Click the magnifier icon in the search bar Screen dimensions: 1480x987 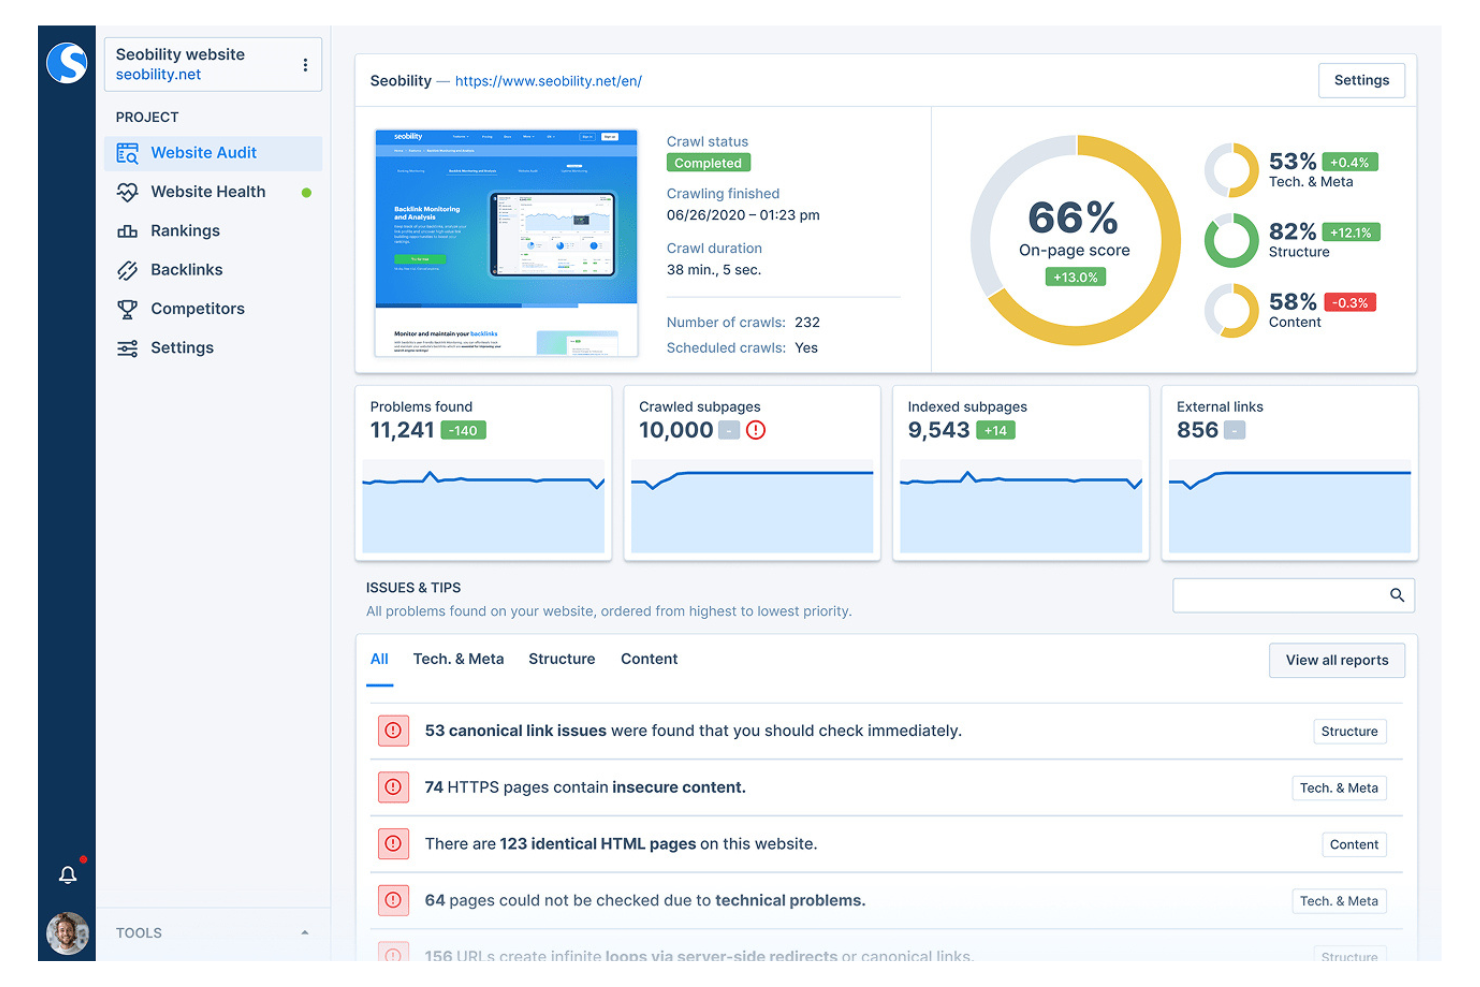coord(1396,595)
